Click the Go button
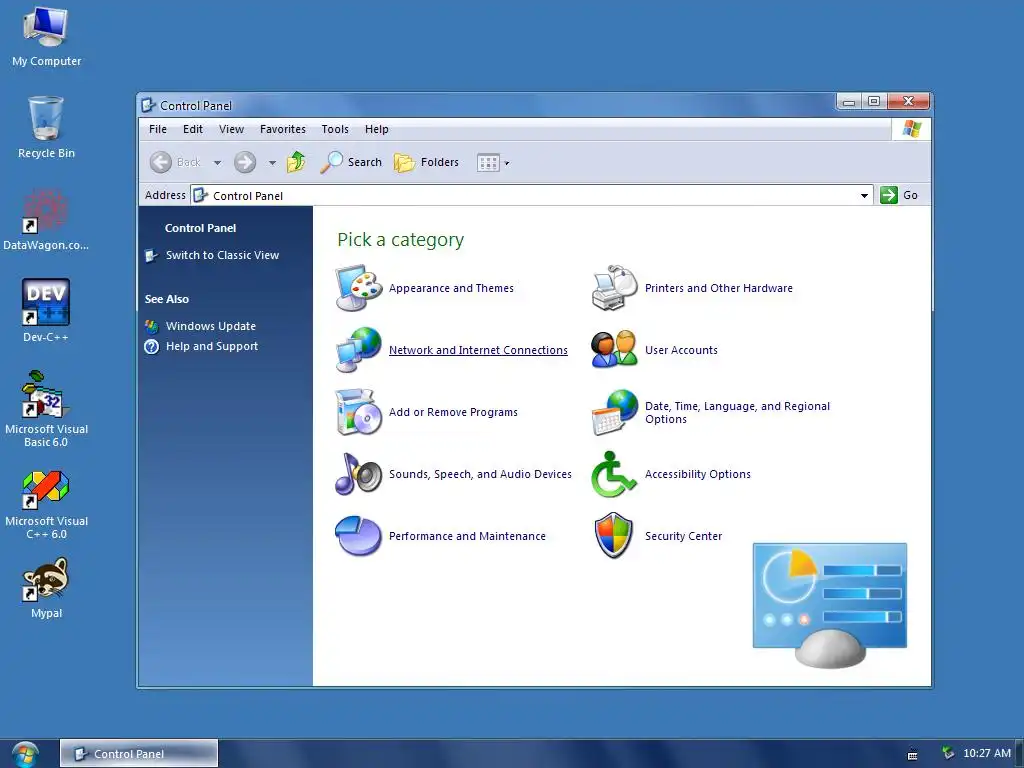 [x=899, y=195]
